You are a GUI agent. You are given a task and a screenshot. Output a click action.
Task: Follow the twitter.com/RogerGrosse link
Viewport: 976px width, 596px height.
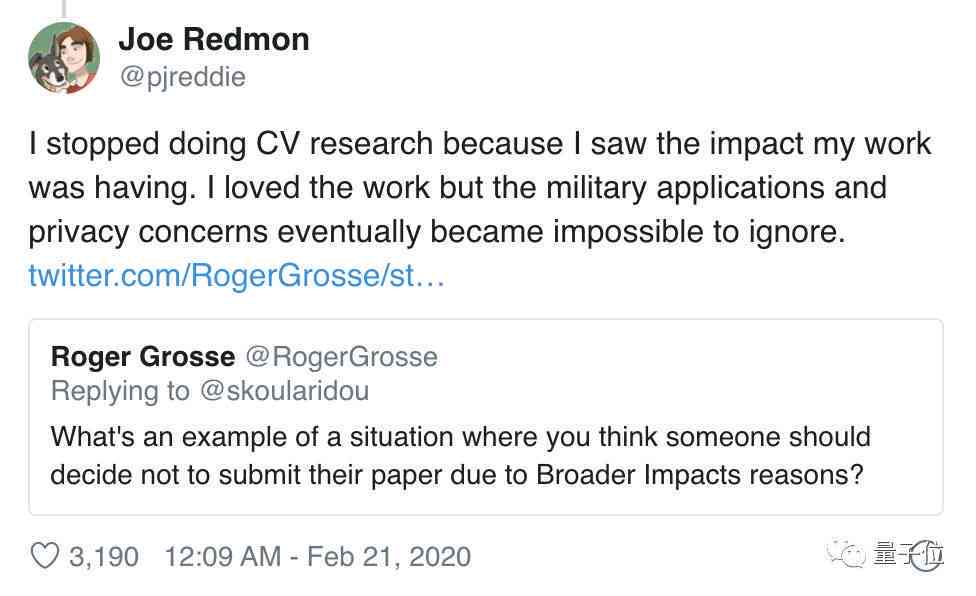coord(237,275)
